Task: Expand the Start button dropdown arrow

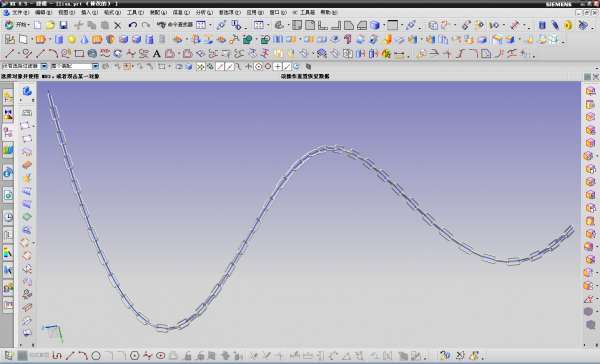Action: [29, 25]
